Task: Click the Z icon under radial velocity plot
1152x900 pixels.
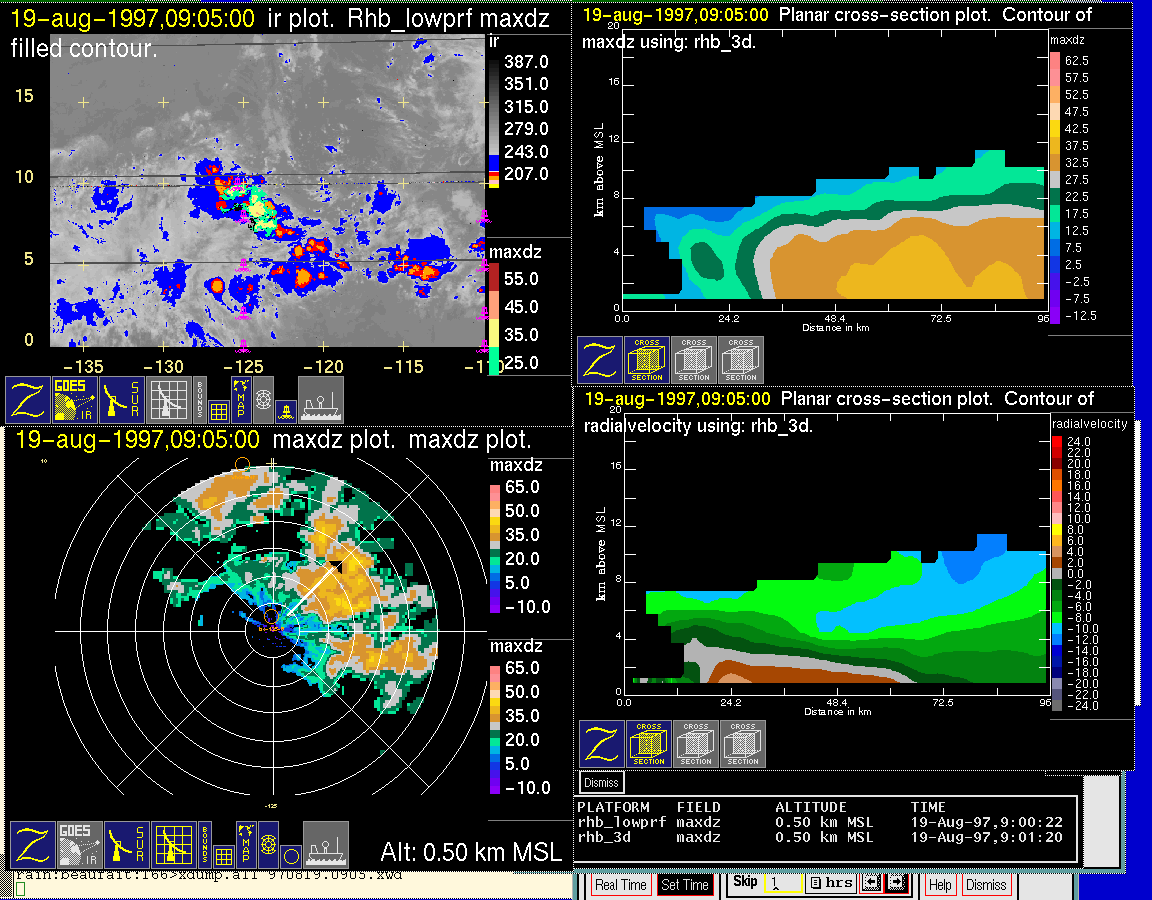Action: [602, 744]
